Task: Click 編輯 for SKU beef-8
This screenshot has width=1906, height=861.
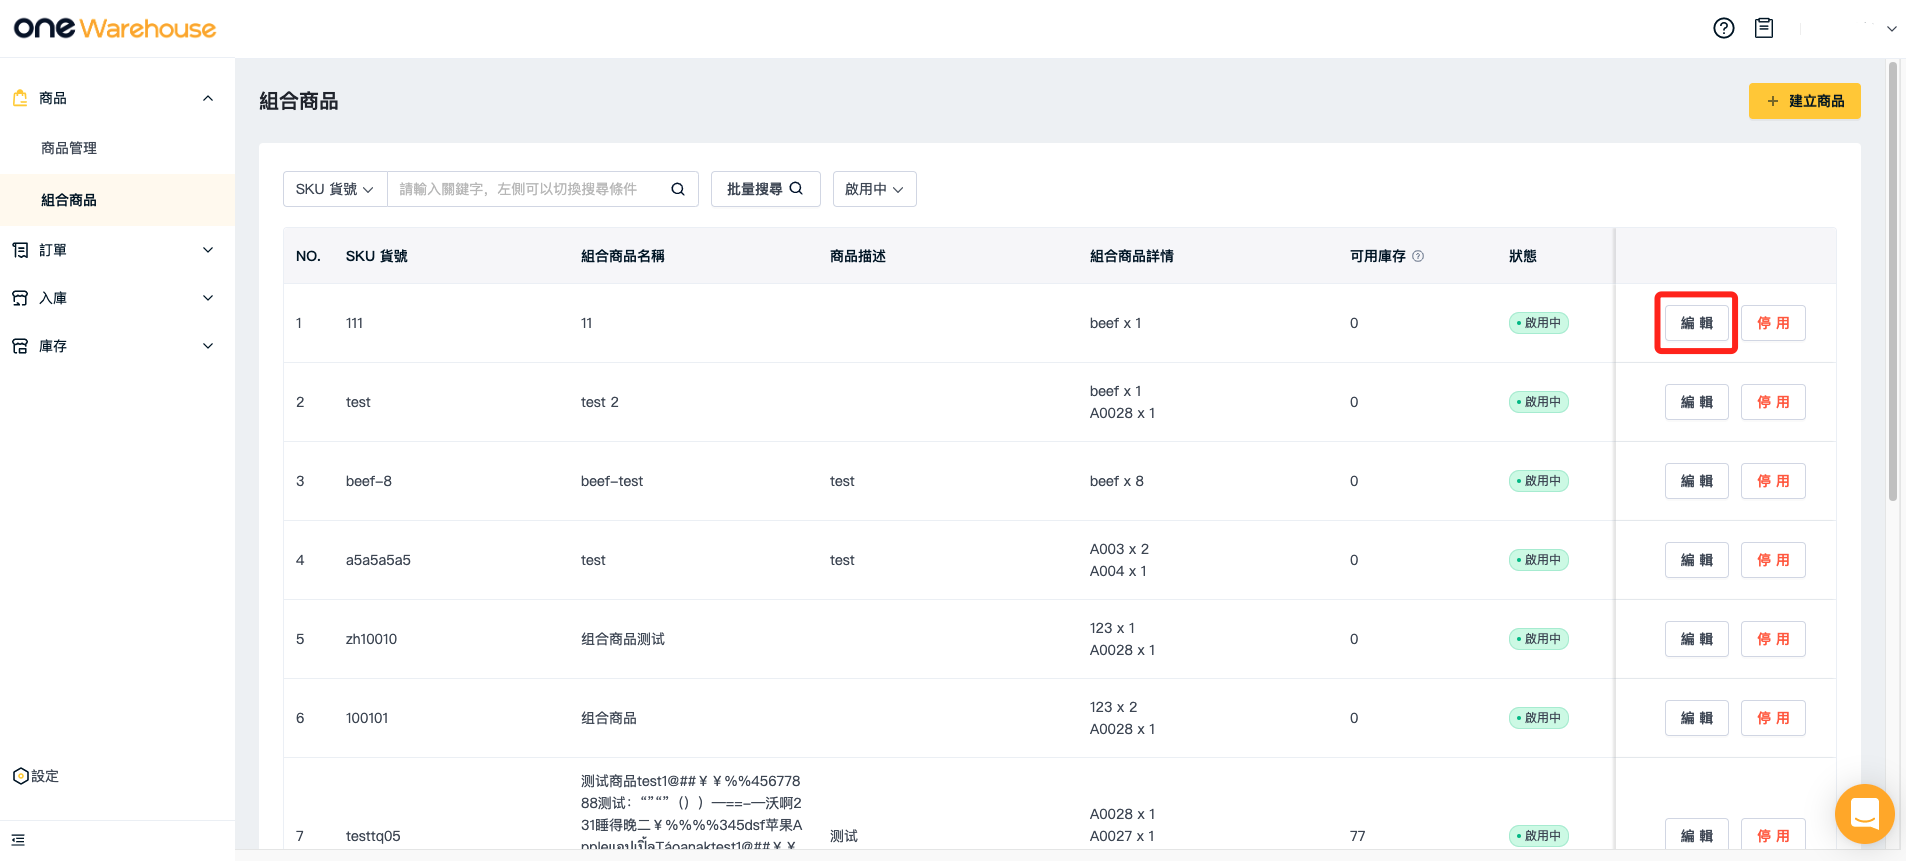Action: 1697,481
